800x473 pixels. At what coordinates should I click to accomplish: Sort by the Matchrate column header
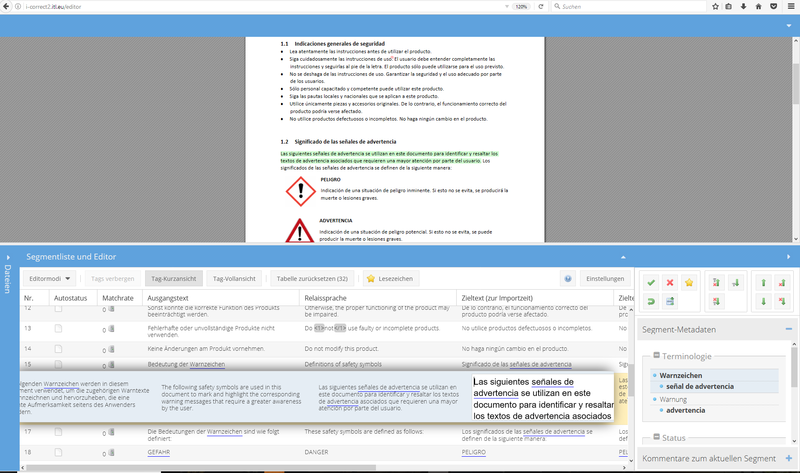tap(120, 298)
